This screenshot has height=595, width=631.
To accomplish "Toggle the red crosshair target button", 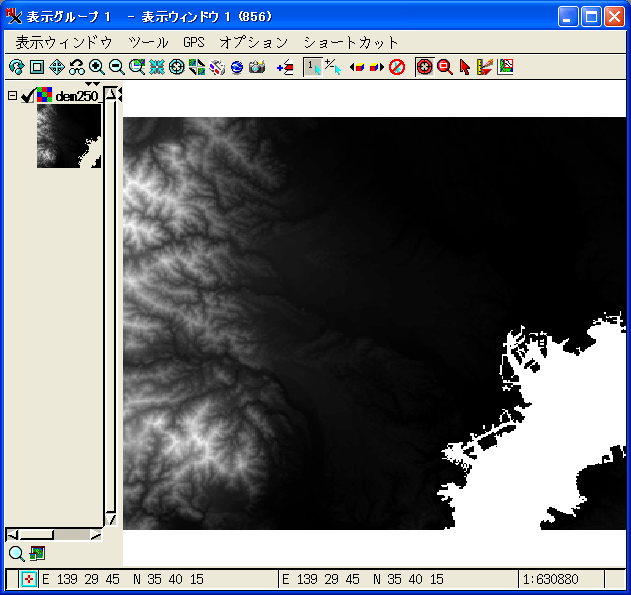I will click(425, 67).
